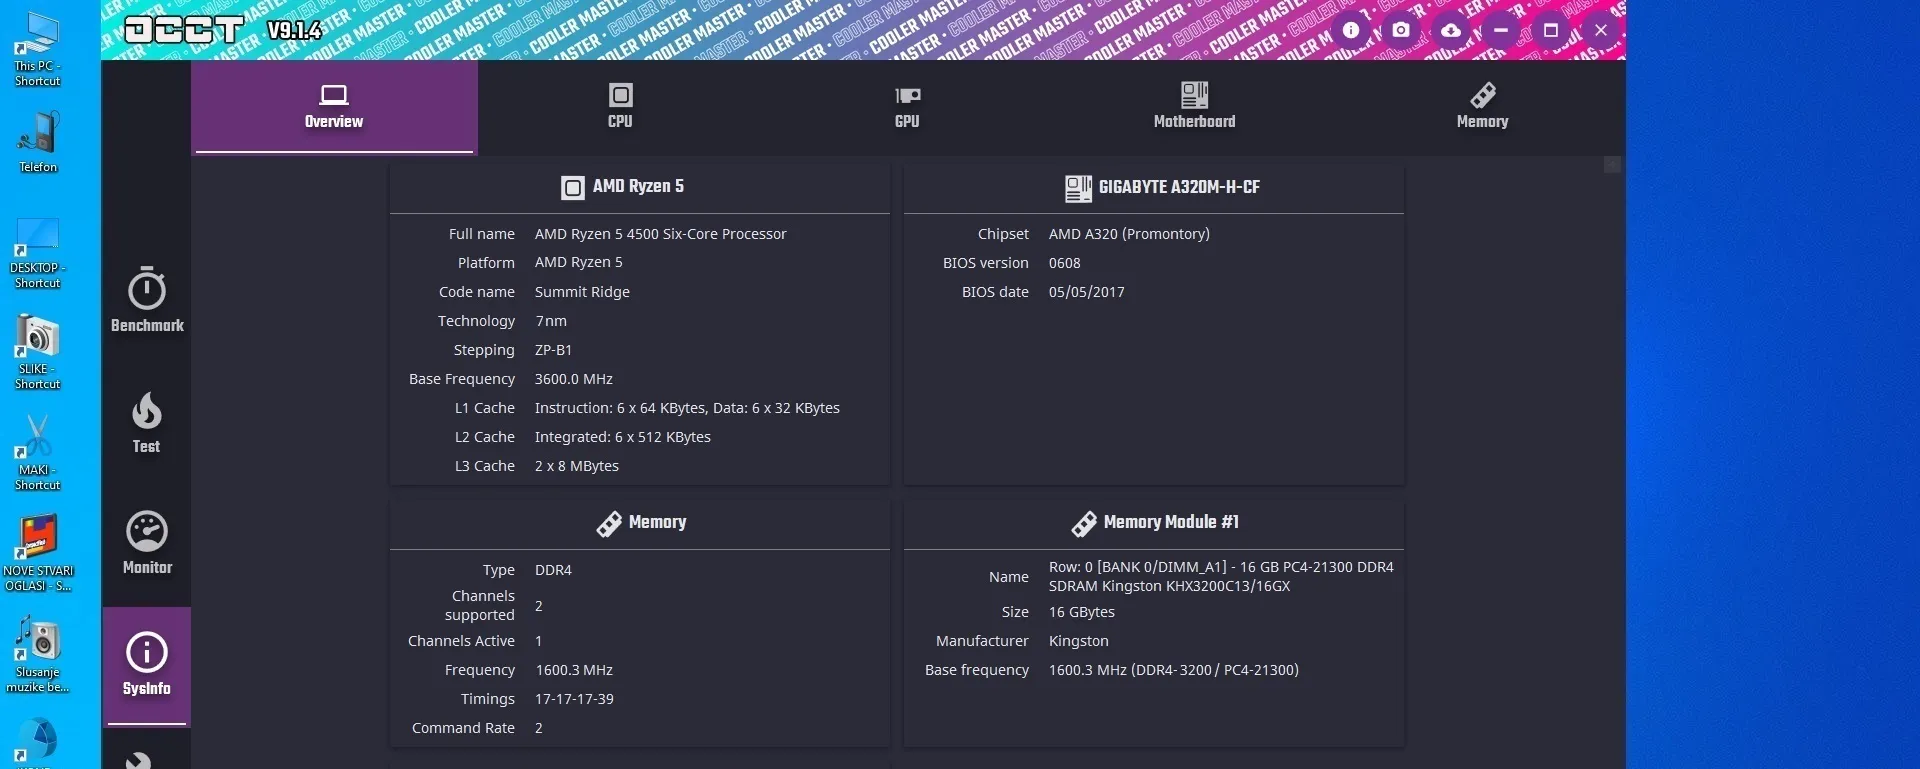1920x769 pixels.
Task: Click the Stepping value 'ZP-B1'
Action: point(553,350)
